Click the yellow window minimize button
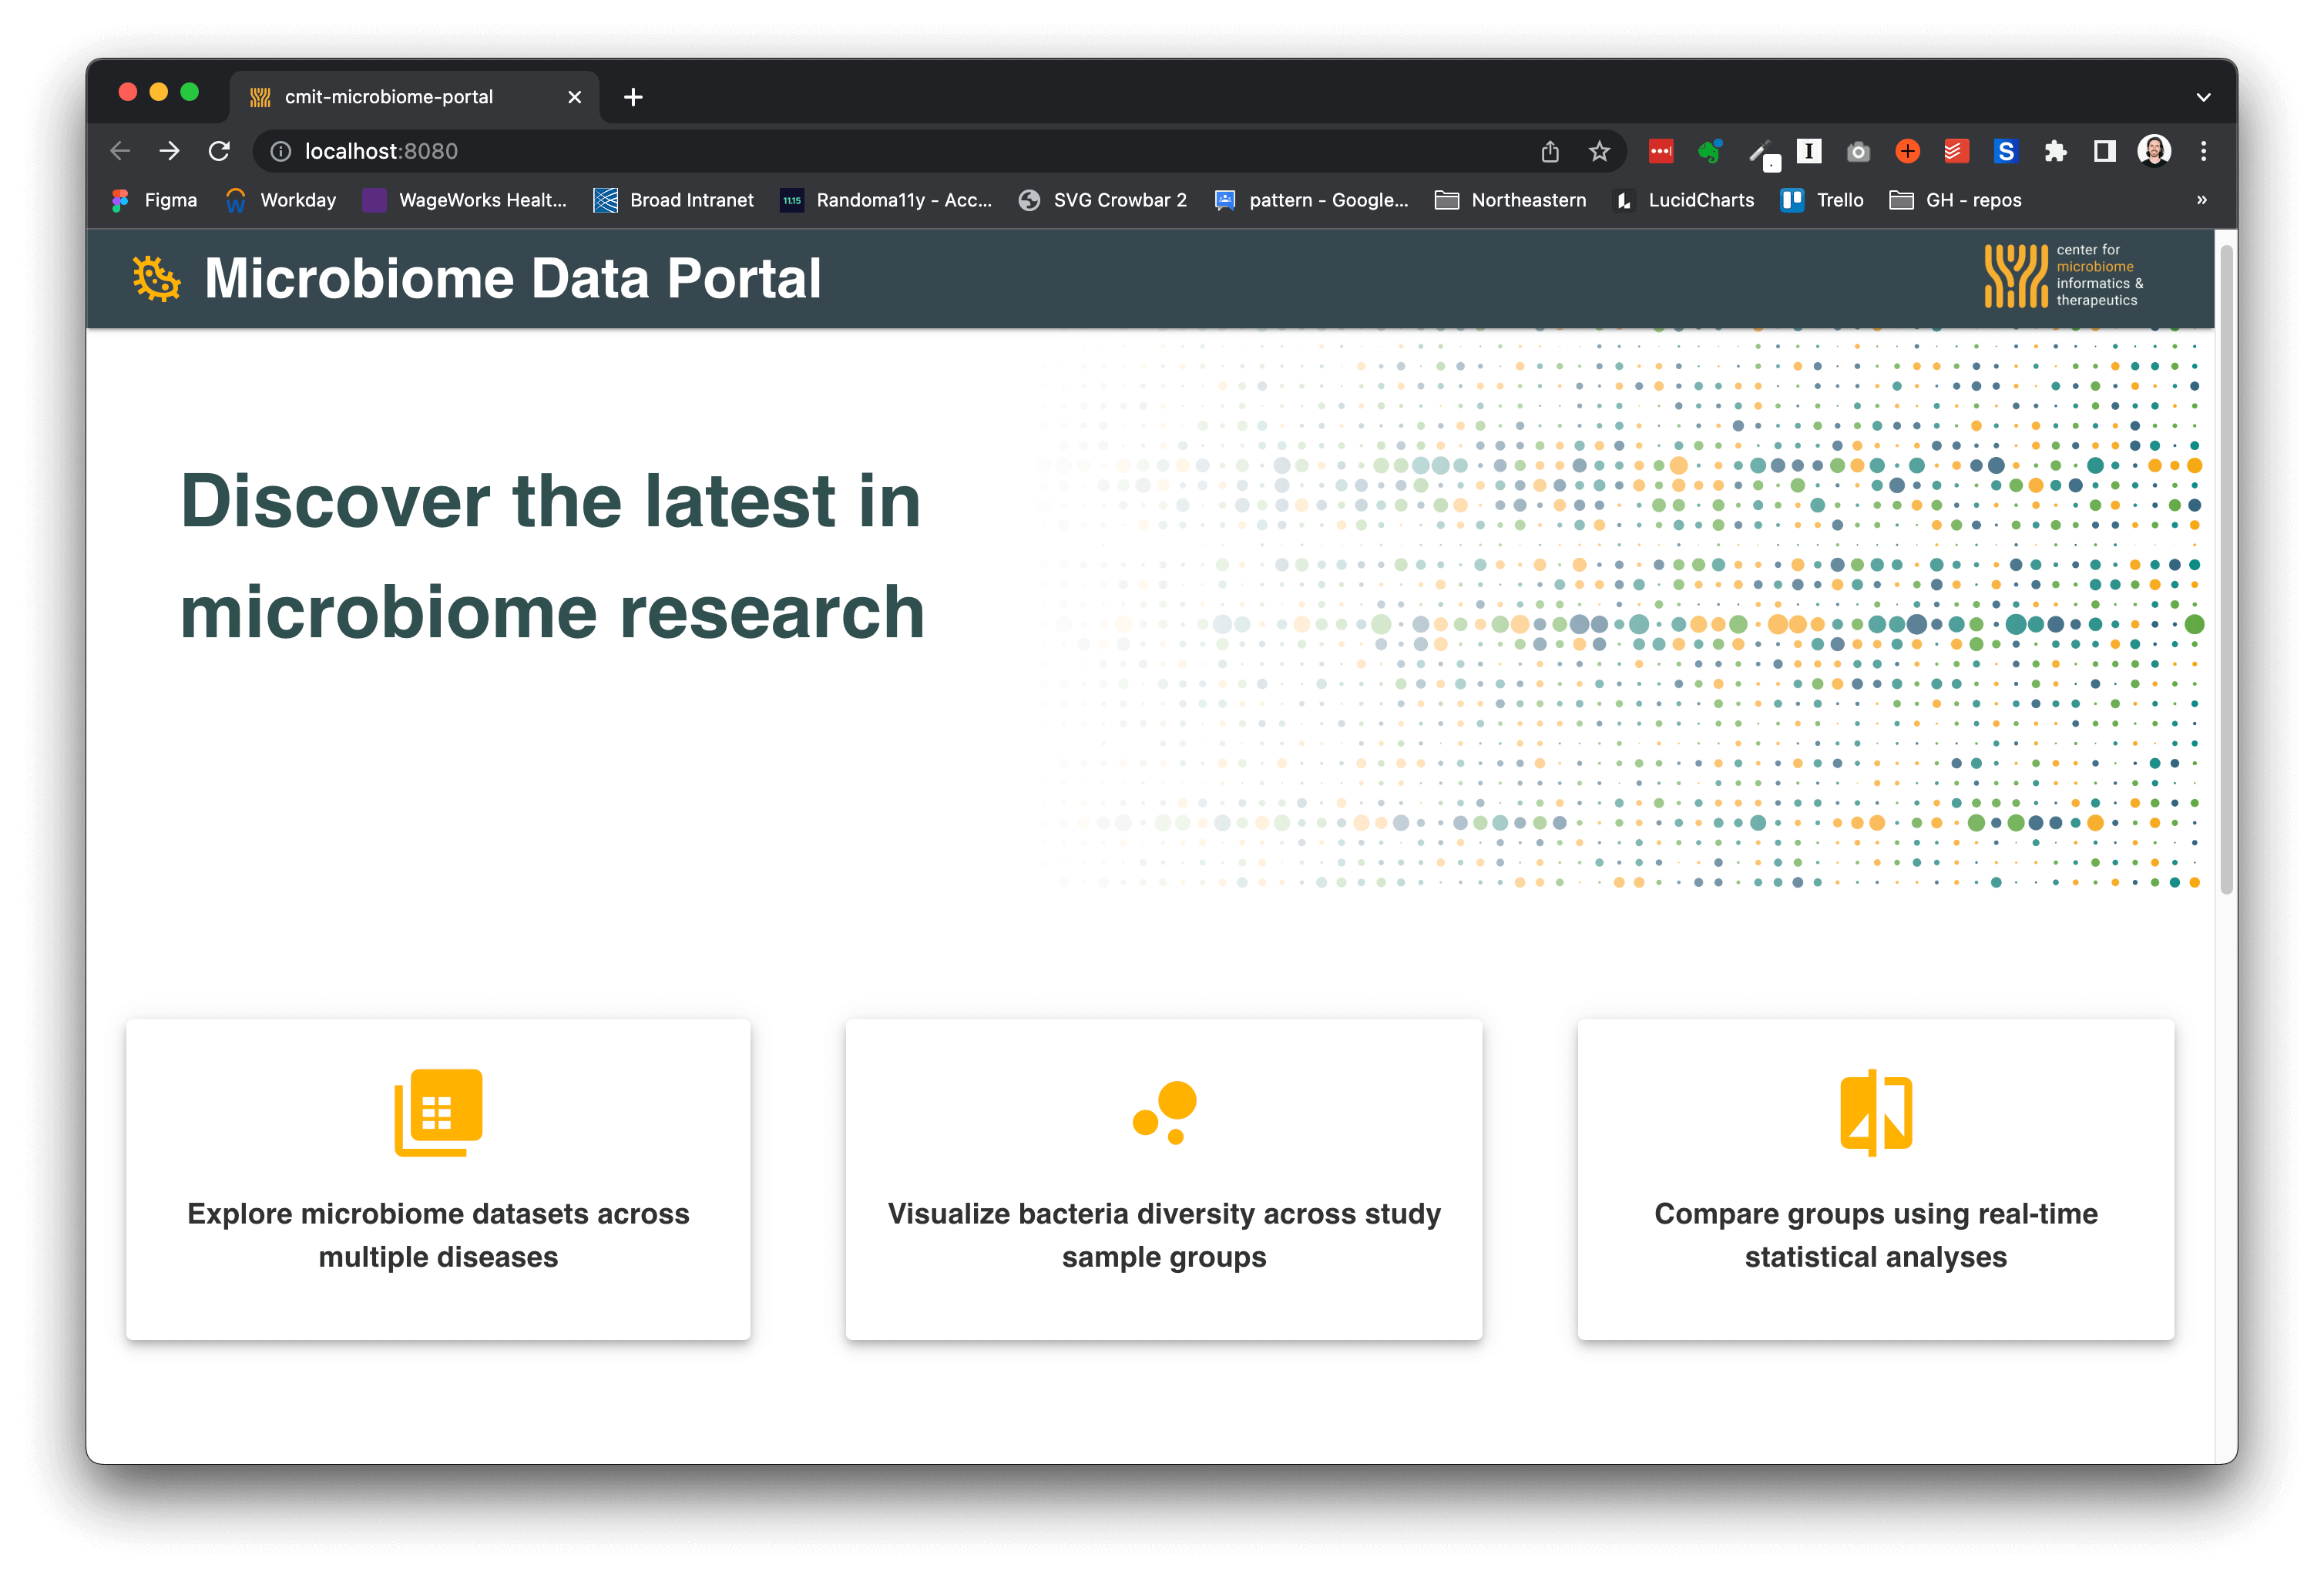The image size is (2324, 1578). [158, 92]
